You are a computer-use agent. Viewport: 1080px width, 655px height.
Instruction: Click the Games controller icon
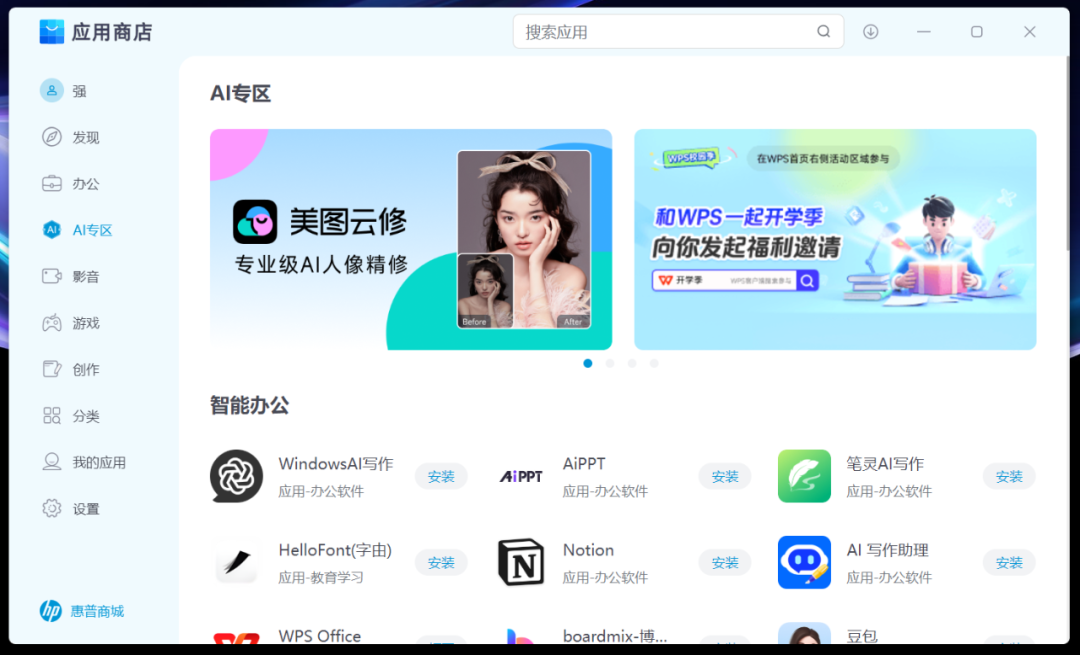[52, 323]
